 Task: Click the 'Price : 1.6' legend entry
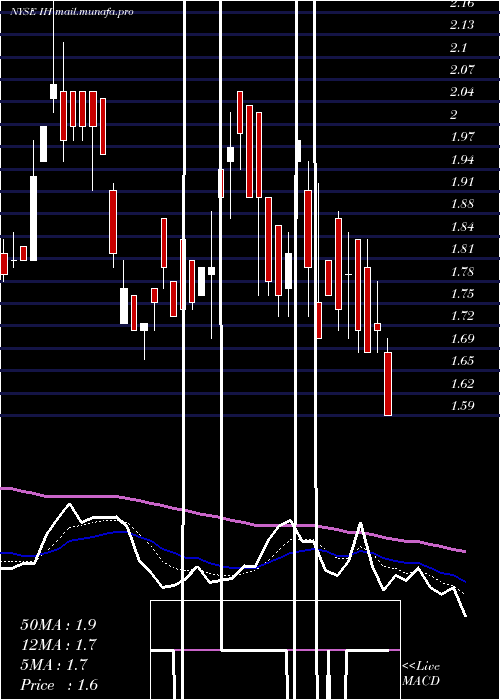click(59, 685)
